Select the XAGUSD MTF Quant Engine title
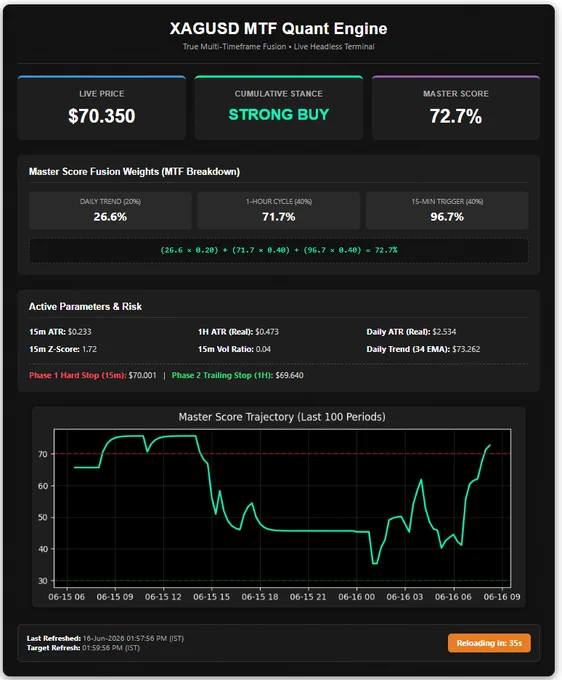Screen dimensions: 562x680 [278, 29]
